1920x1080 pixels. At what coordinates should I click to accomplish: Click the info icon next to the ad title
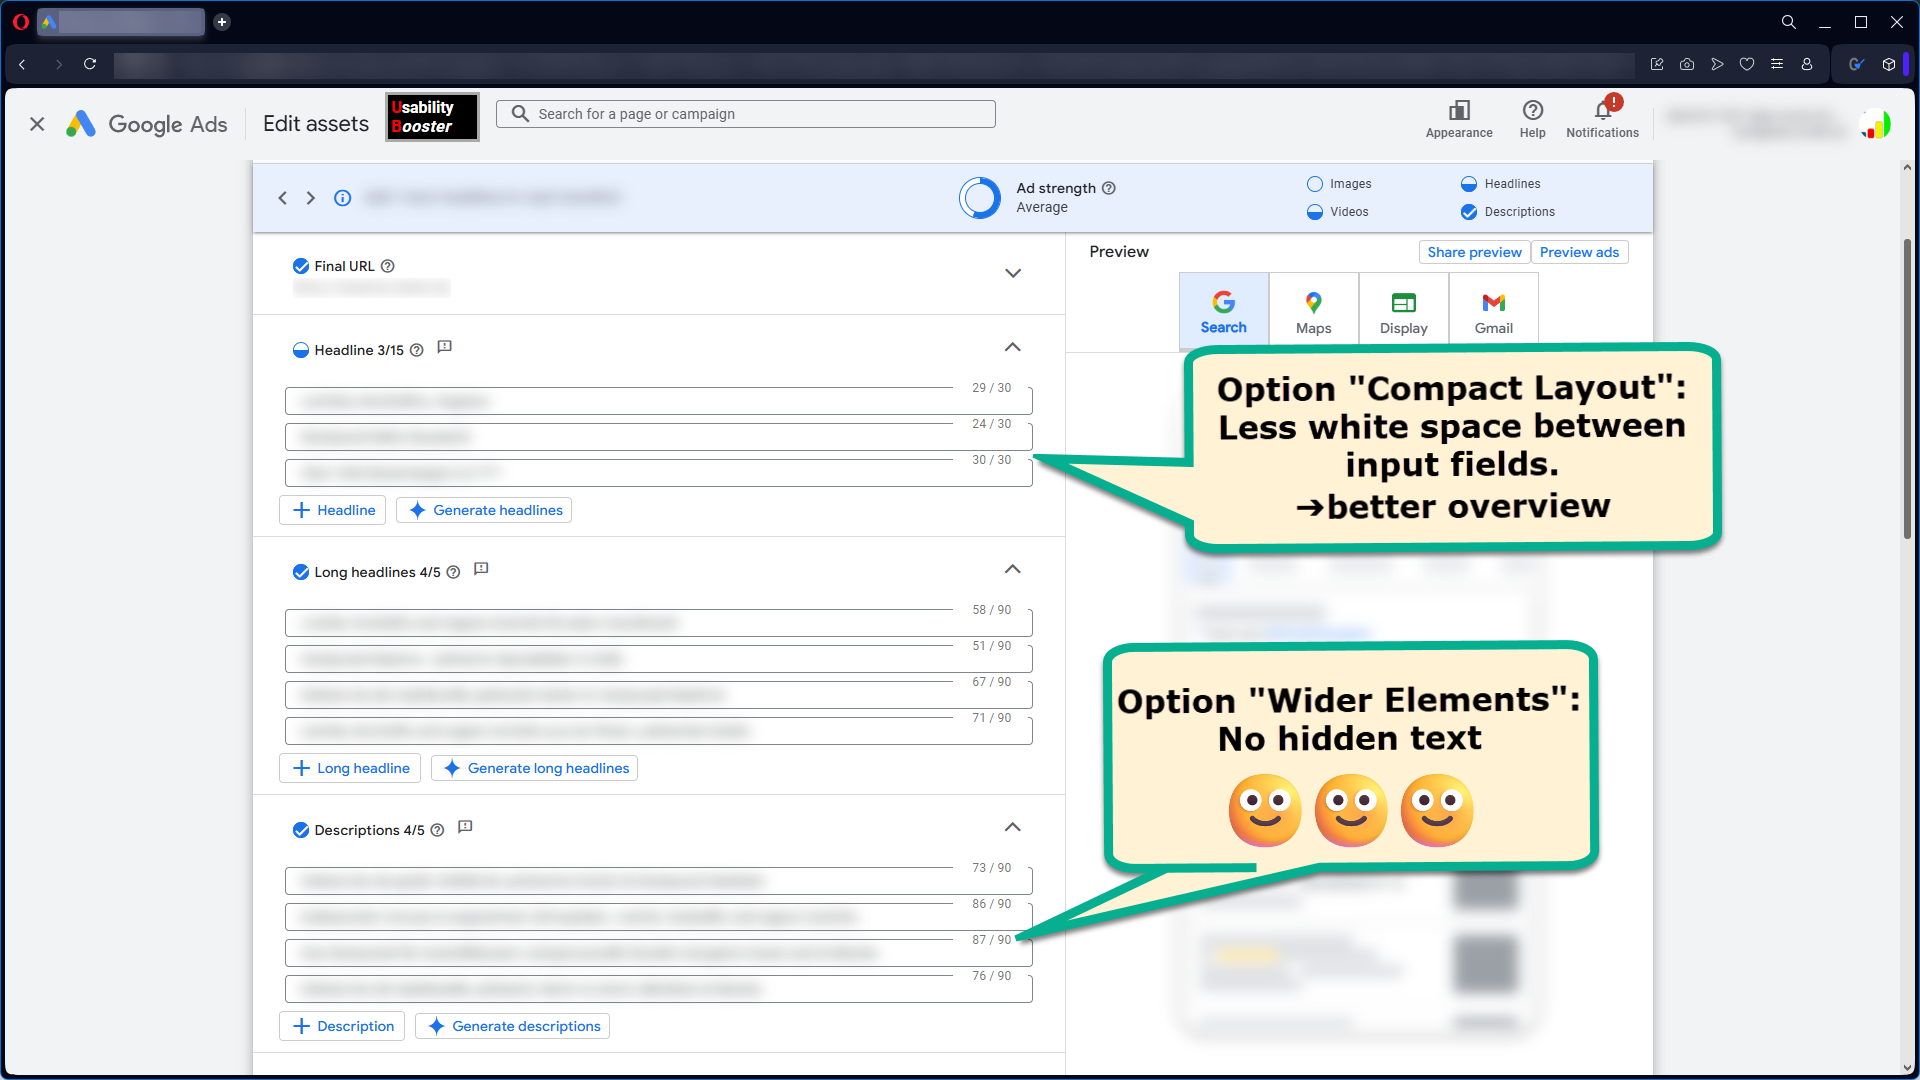click(x=343, y=198)
